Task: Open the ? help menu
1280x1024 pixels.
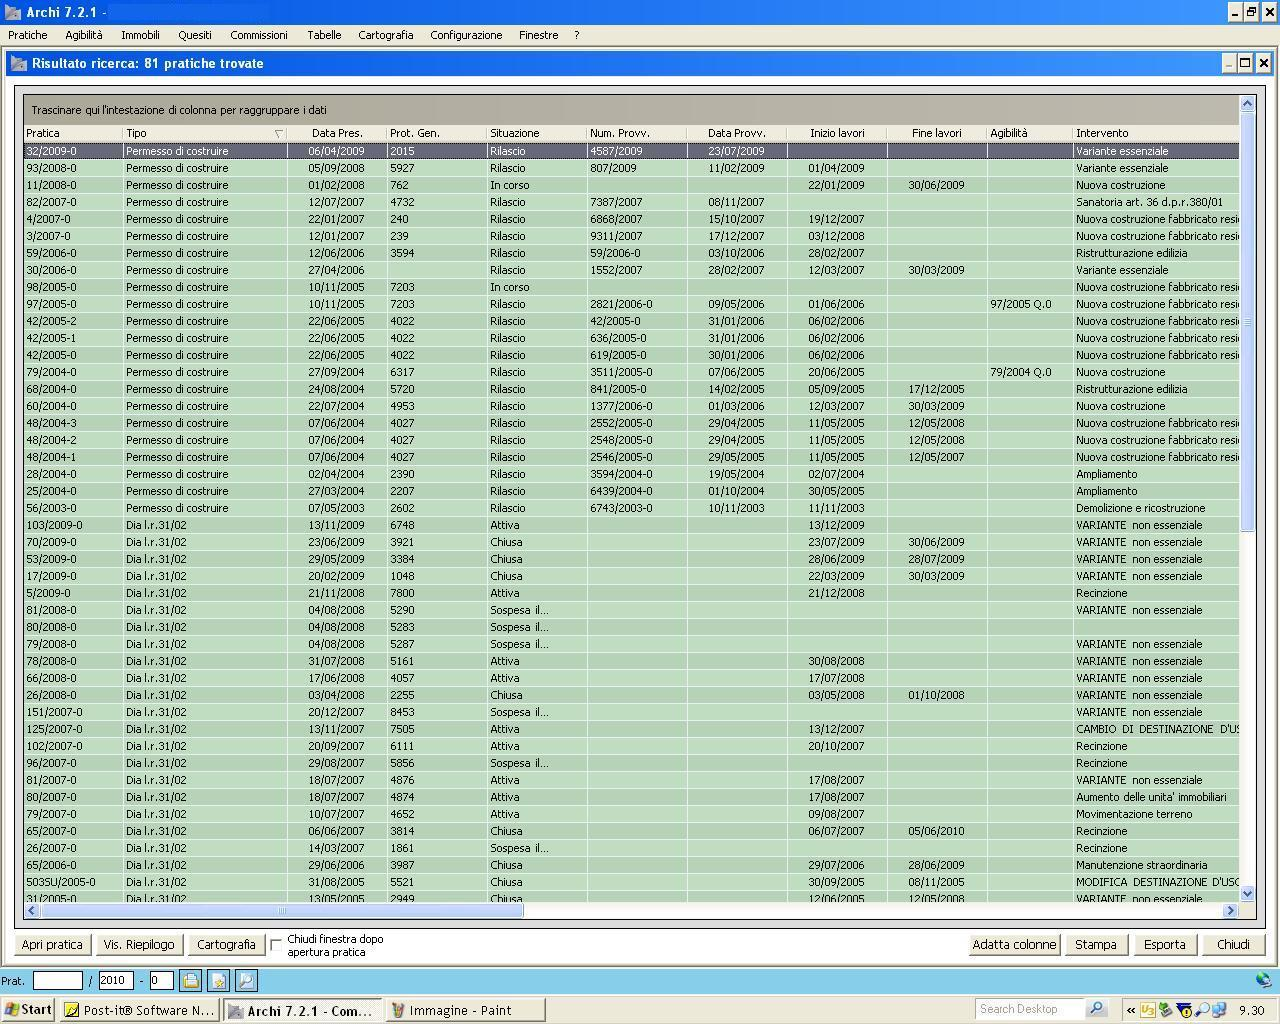Action: 576,35
